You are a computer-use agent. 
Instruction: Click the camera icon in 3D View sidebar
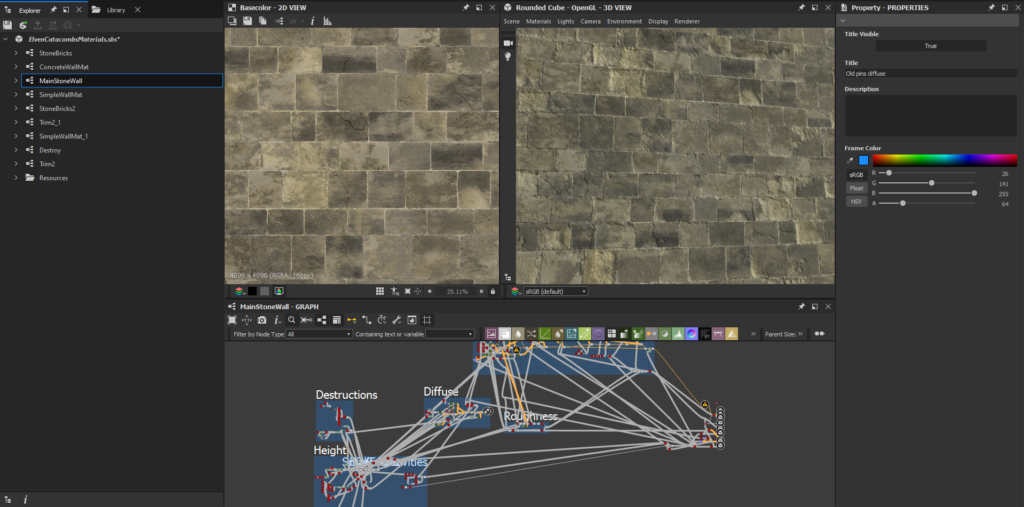508,43
